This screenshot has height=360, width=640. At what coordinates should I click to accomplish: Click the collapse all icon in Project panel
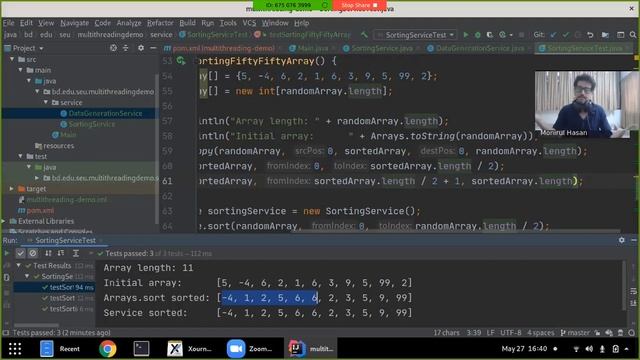pos(125,48)
